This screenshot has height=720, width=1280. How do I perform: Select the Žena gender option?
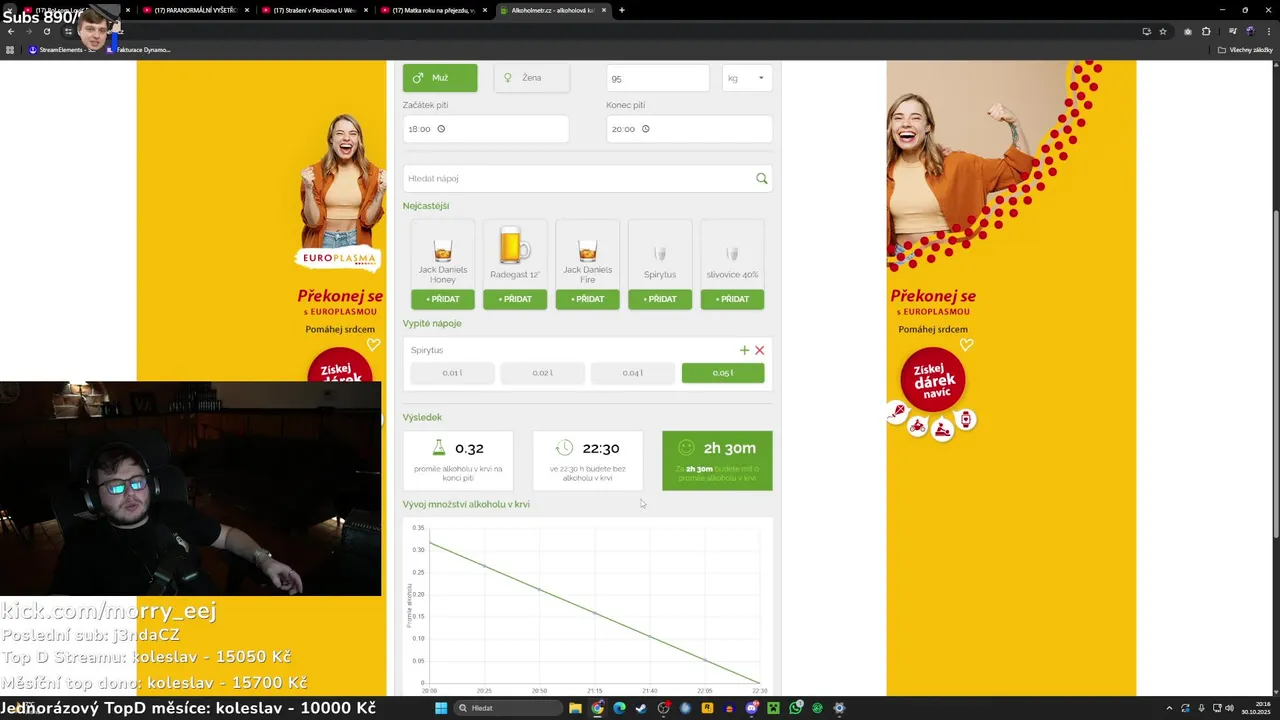(x=532, y=78)
